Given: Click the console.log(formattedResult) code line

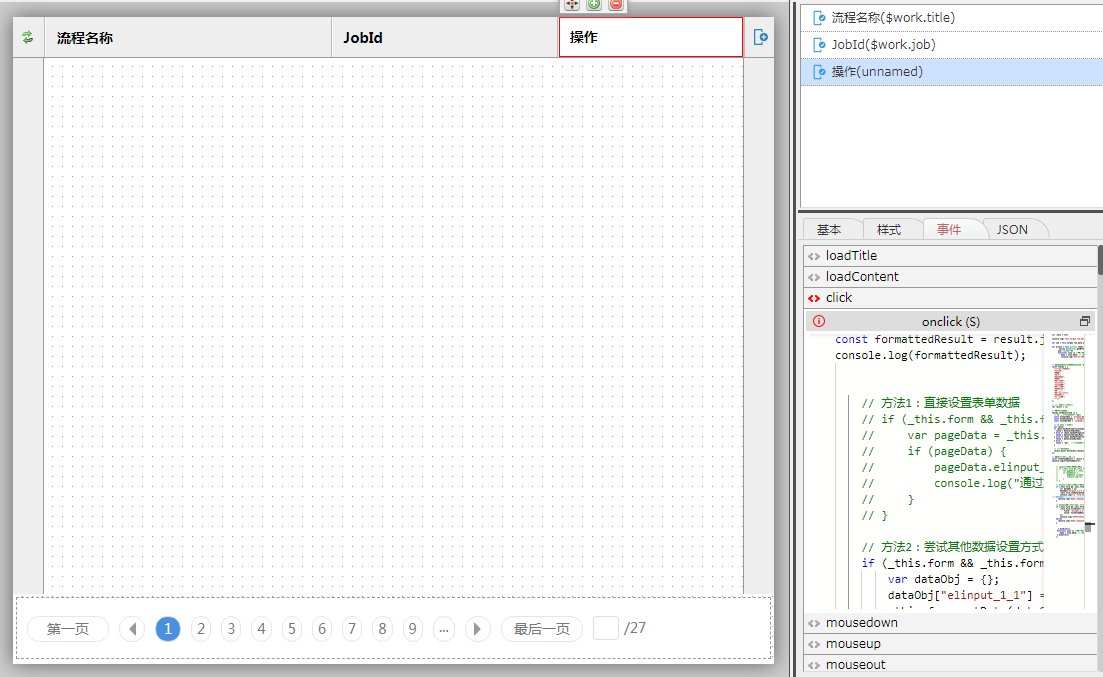Looking at the screenshot, I should pos(930,355).
